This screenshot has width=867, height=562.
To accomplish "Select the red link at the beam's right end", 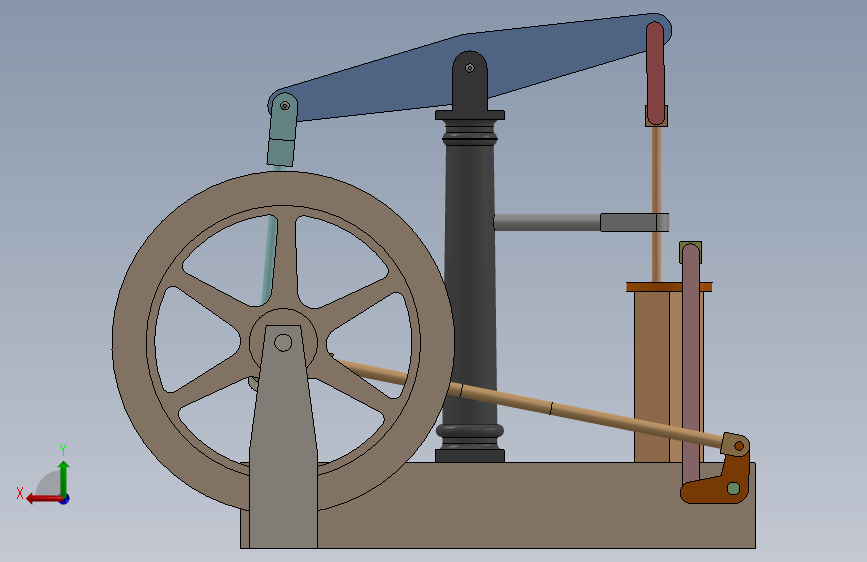I will pyautogui.click(x=655, y=72).
